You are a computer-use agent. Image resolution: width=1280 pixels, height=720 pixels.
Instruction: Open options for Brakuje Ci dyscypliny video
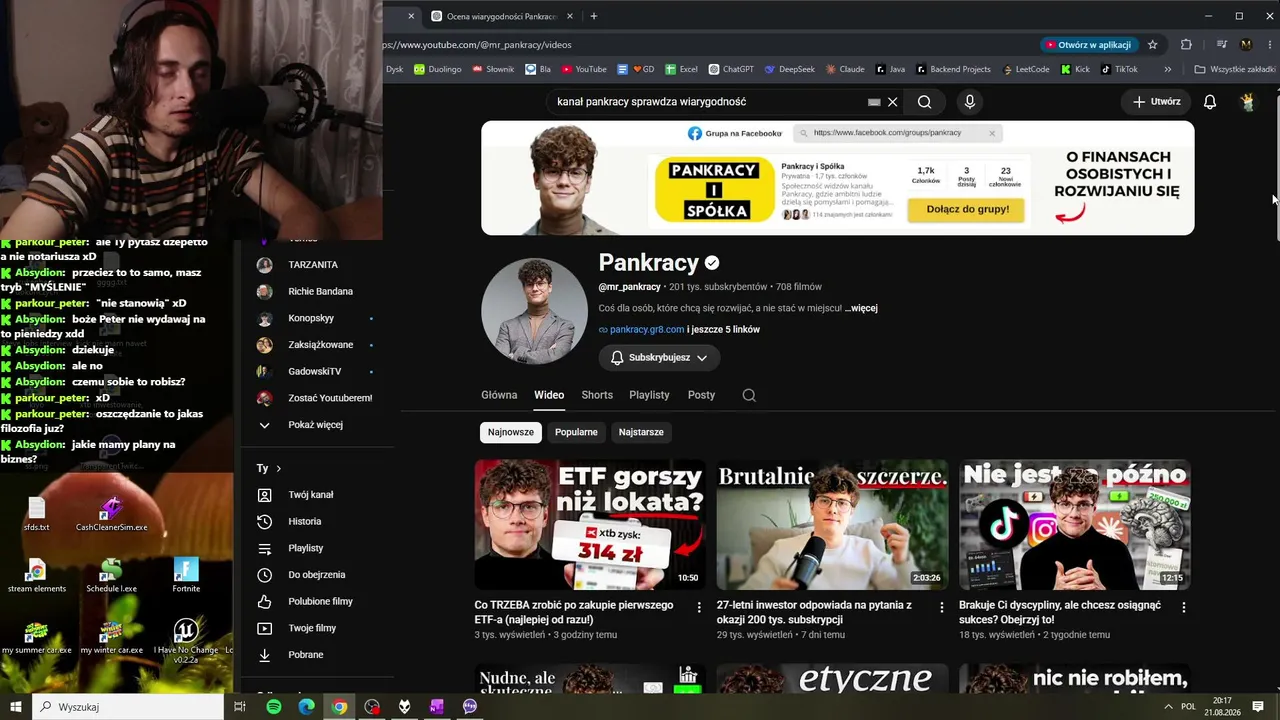pos(1184,607)
